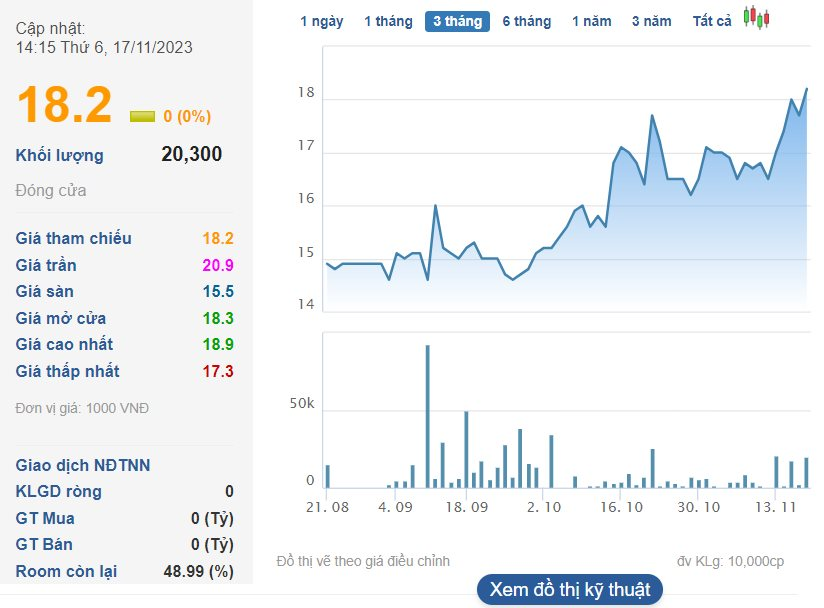Click the Khối lượng label

pyautogui.click(x=60, y=155)
